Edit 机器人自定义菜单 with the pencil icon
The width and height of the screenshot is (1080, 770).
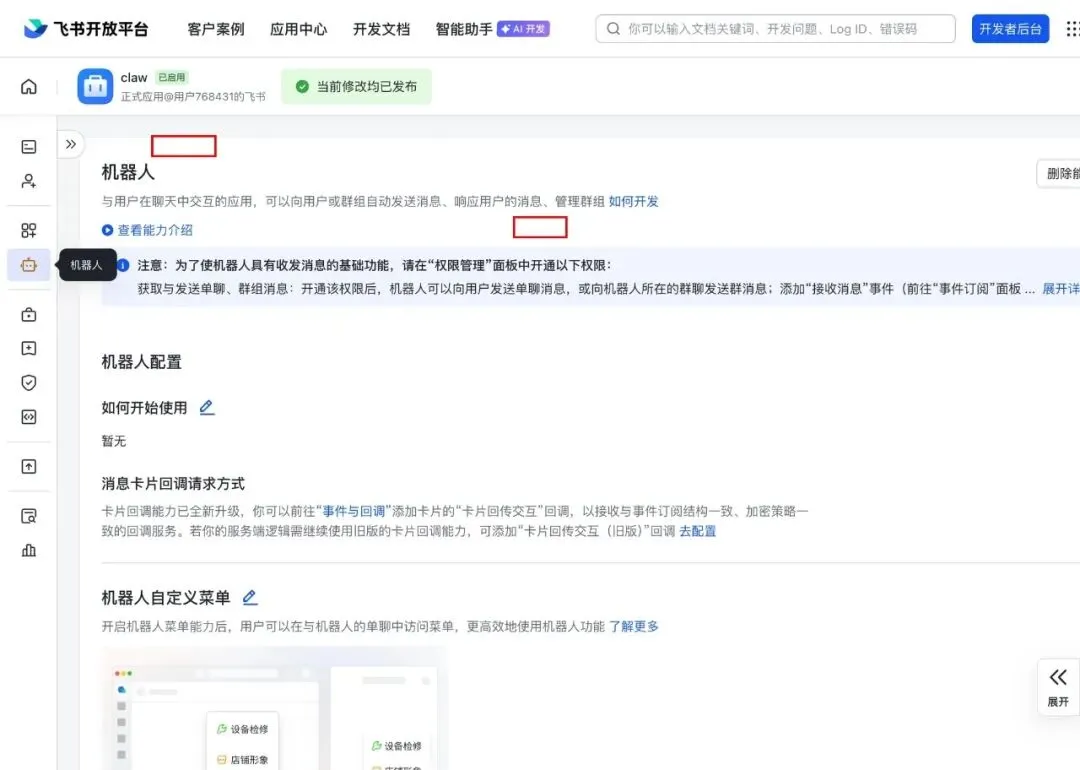click(250, 597)
